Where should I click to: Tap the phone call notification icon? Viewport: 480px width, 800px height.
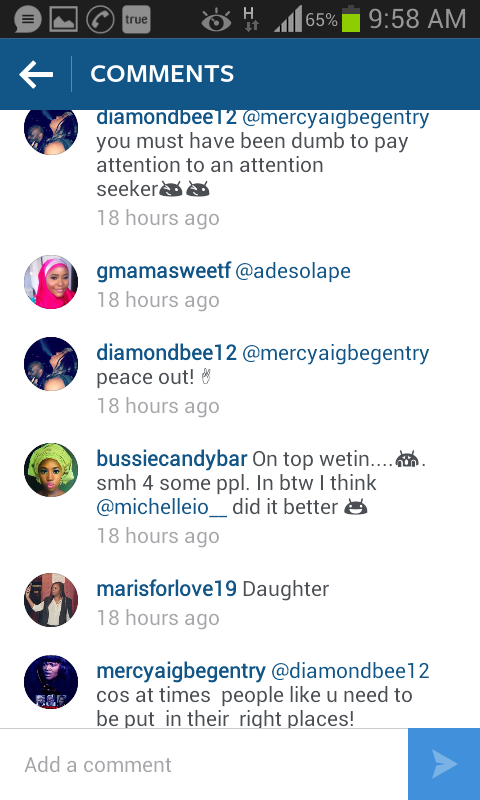pyautogui.click(x=100, y=19)
